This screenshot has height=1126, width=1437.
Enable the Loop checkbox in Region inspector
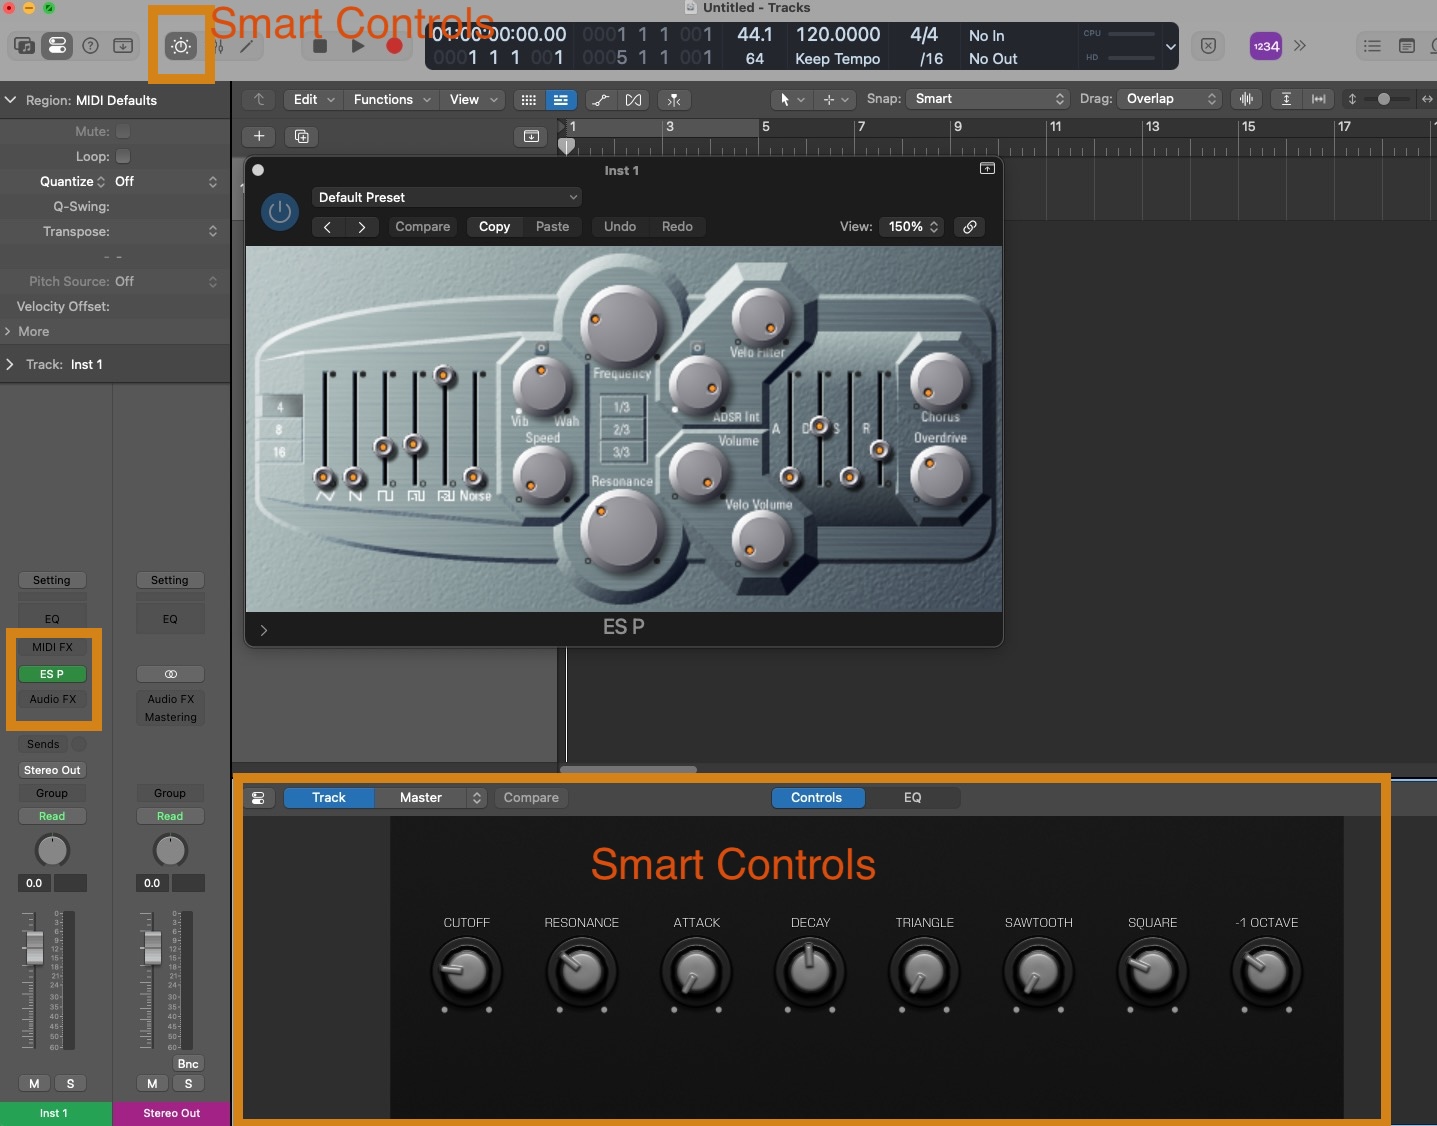(x=123, y=156)
